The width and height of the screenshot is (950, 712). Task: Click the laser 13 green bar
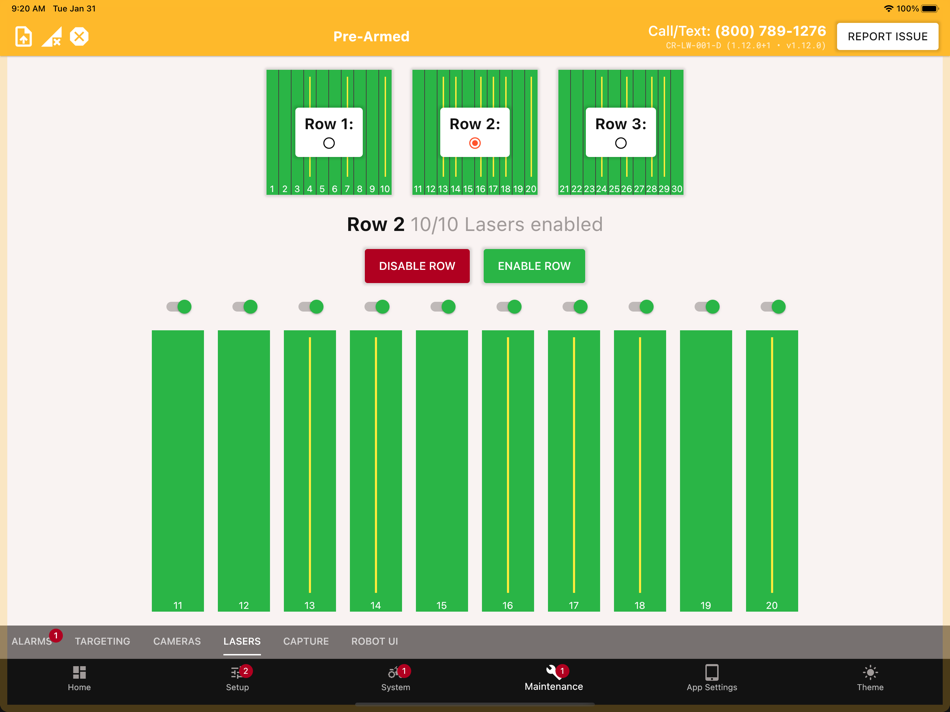click(x=310, y=471)
